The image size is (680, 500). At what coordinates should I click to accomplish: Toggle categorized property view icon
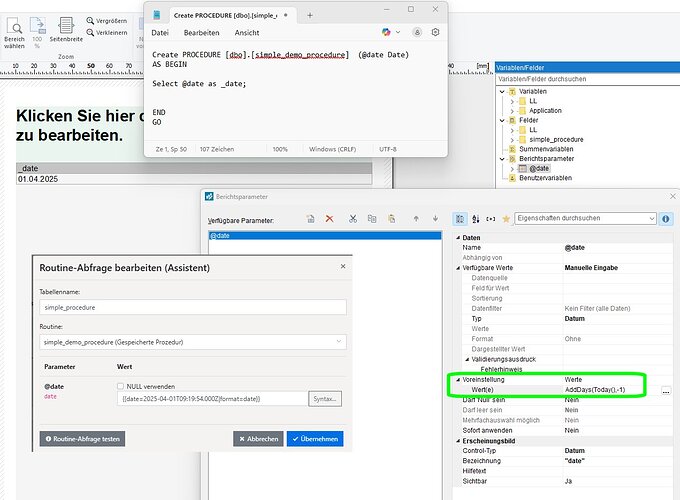(x=460, y=219)
